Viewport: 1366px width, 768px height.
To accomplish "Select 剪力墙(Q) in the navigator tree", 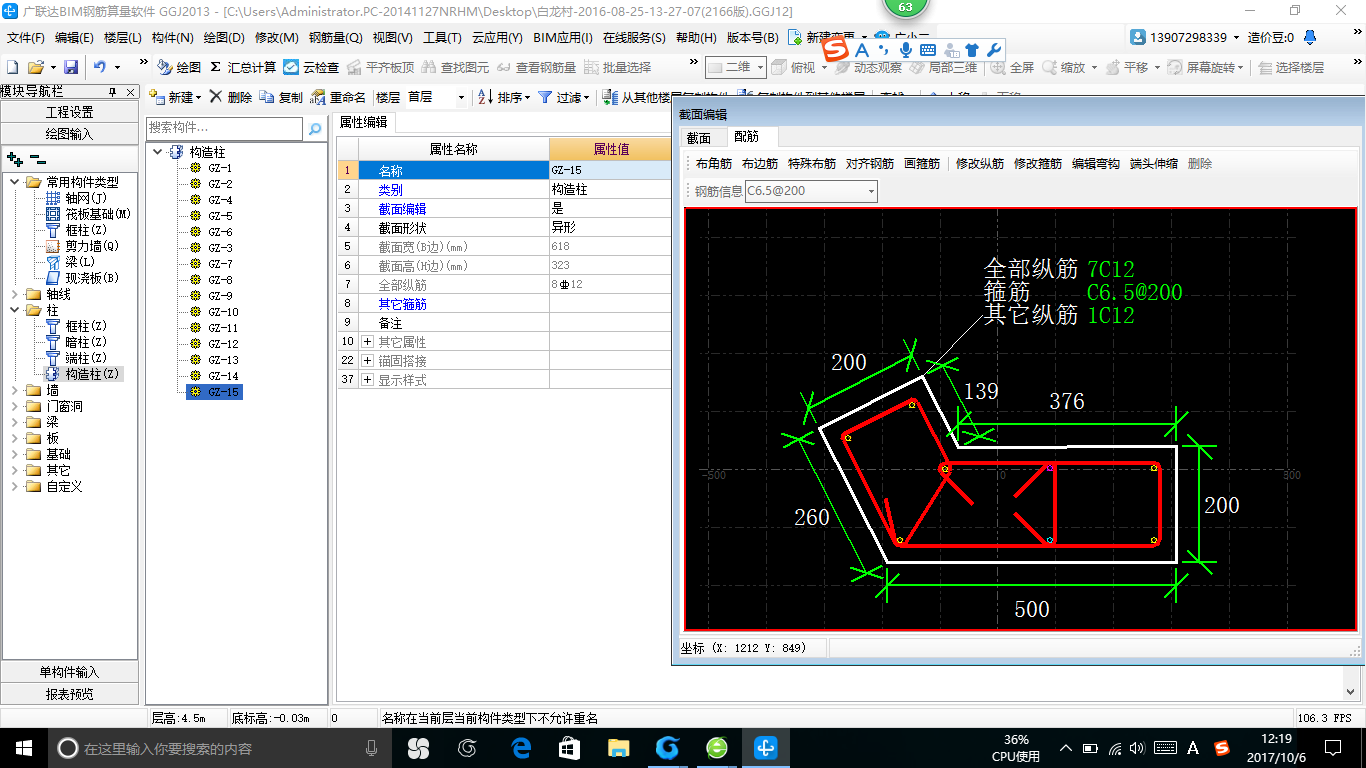I will [x=91, y=246].
